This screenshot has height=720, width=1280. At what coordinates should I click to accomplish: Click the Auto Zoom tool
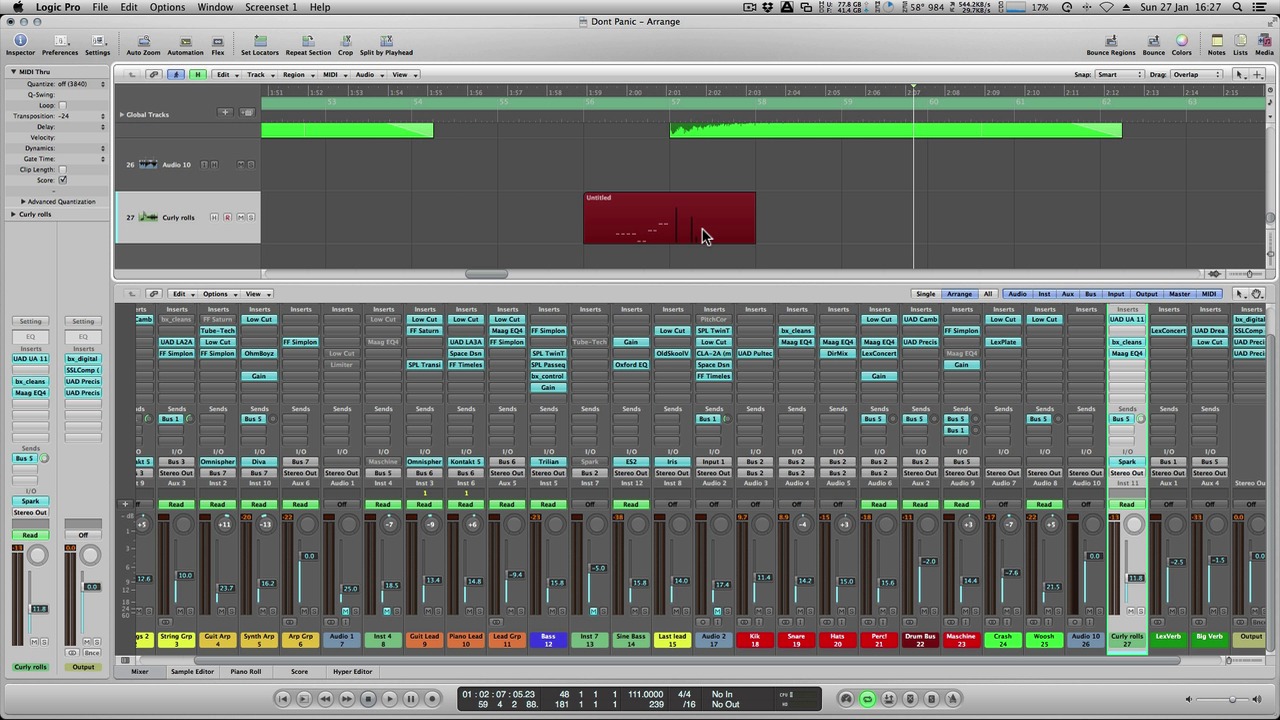point(143,45)
